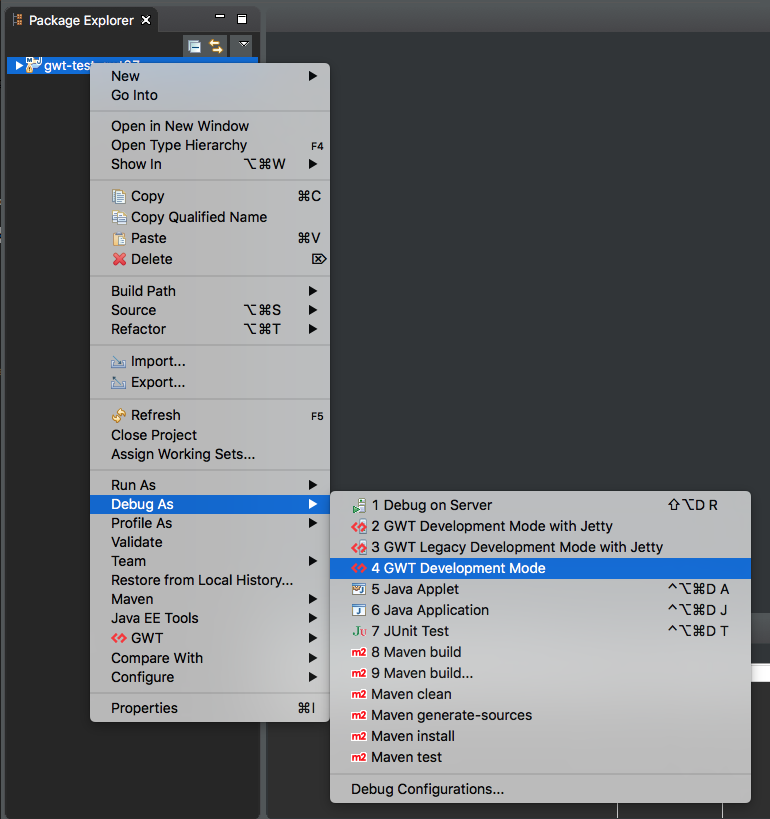
Task: Click the Refresh icon
Action: pyautogui.click(x=119, y=415)
